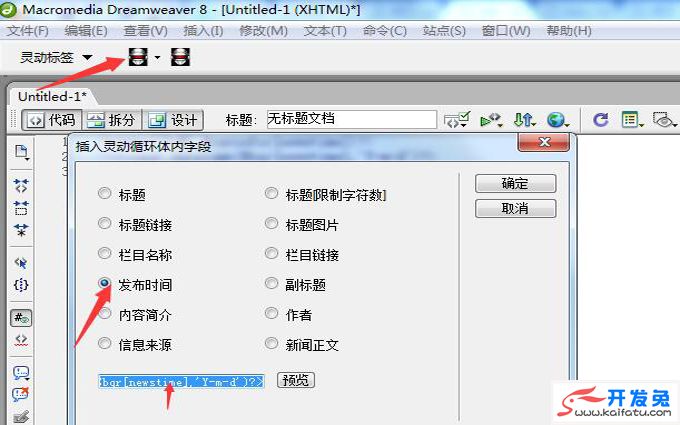This screenshot has height=425, width=680.
Task: Select the 标题 radio button
Action: [x=104, y=193]
